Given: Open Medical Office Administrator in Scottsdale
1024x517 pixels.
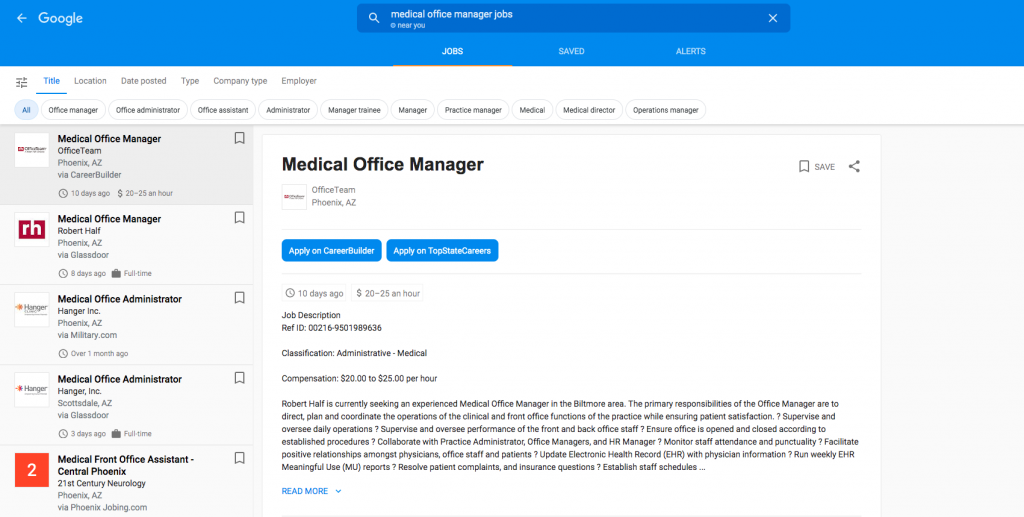Looking at the screenshot, I should tap(120, 379).
